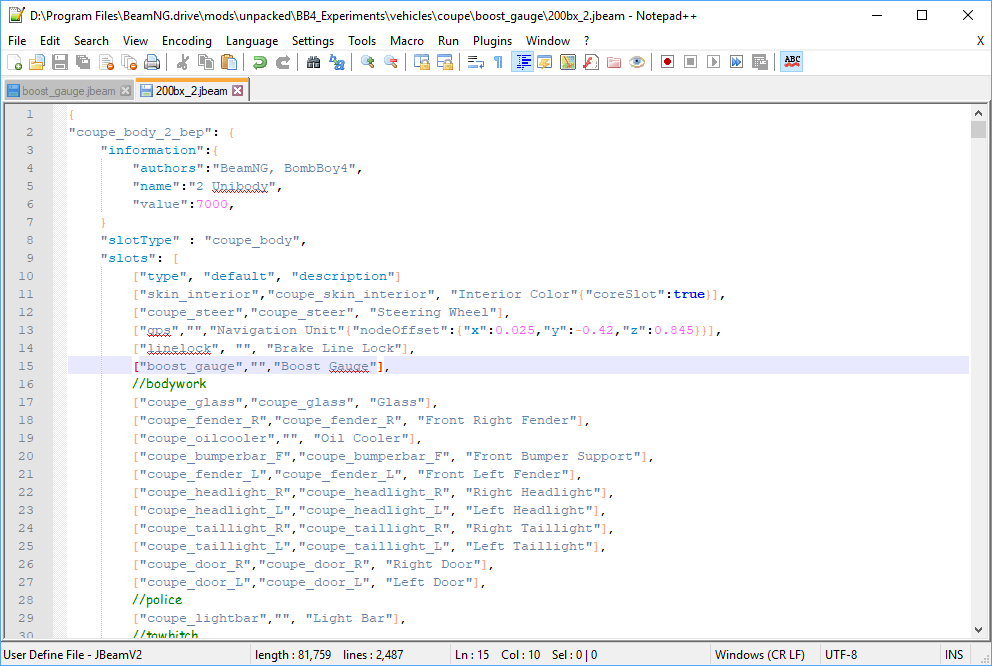Open the ? help menu
This screenshot has height=666, width=992.
[586, 40]
